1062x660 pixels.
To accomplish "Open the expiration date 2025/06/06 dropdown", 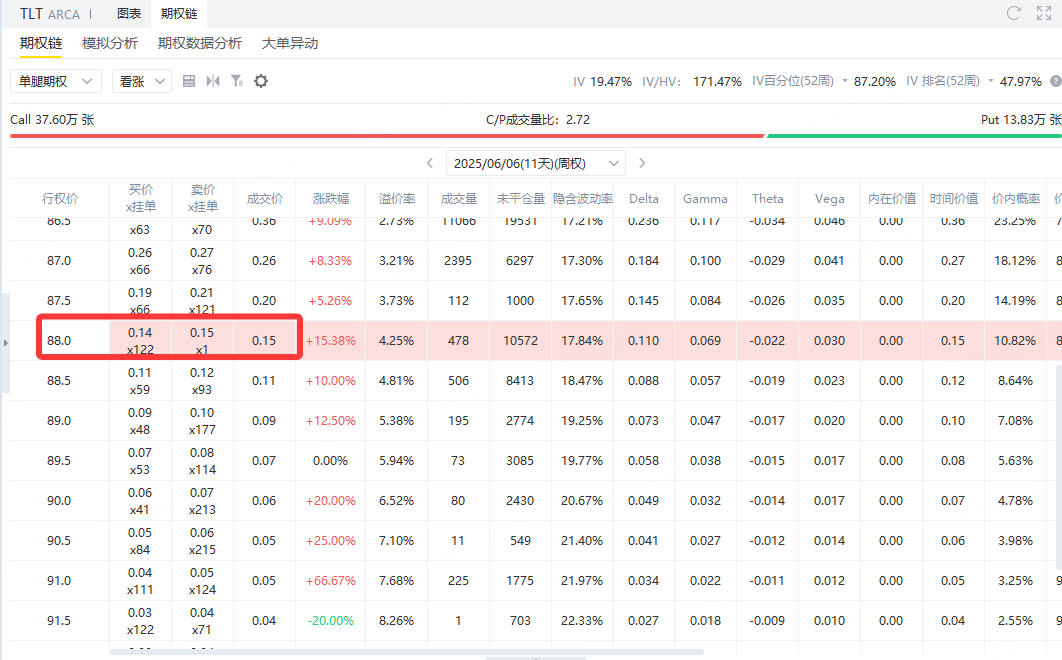I will coord(536,163).
